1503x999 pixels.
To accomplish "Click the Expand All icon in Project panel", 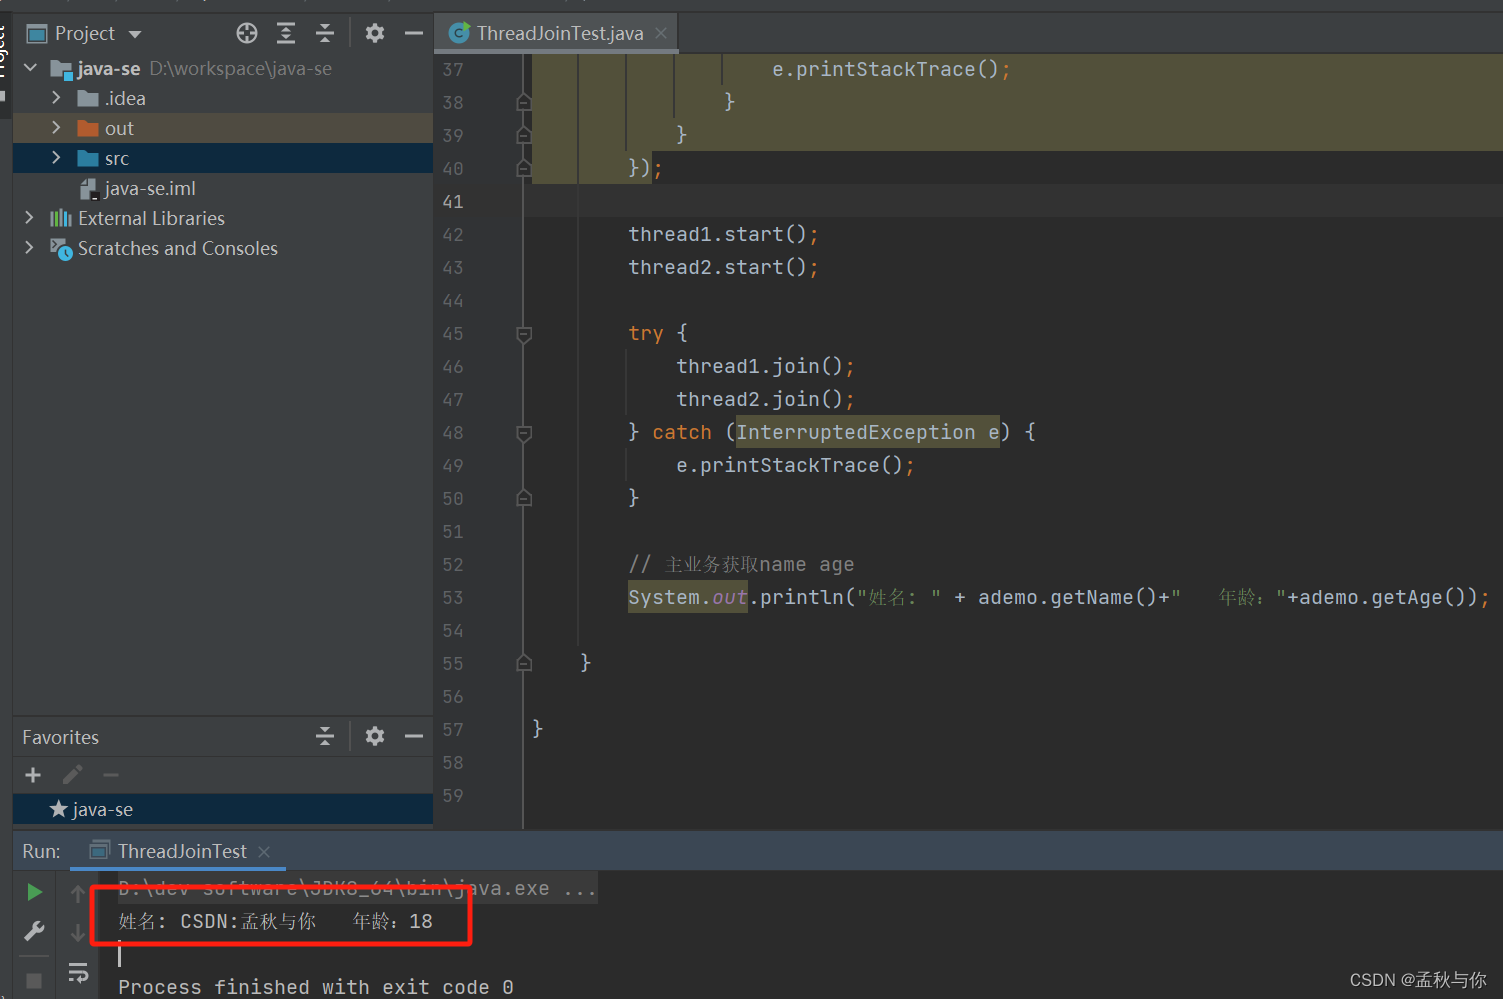I will tap(286, 34).
